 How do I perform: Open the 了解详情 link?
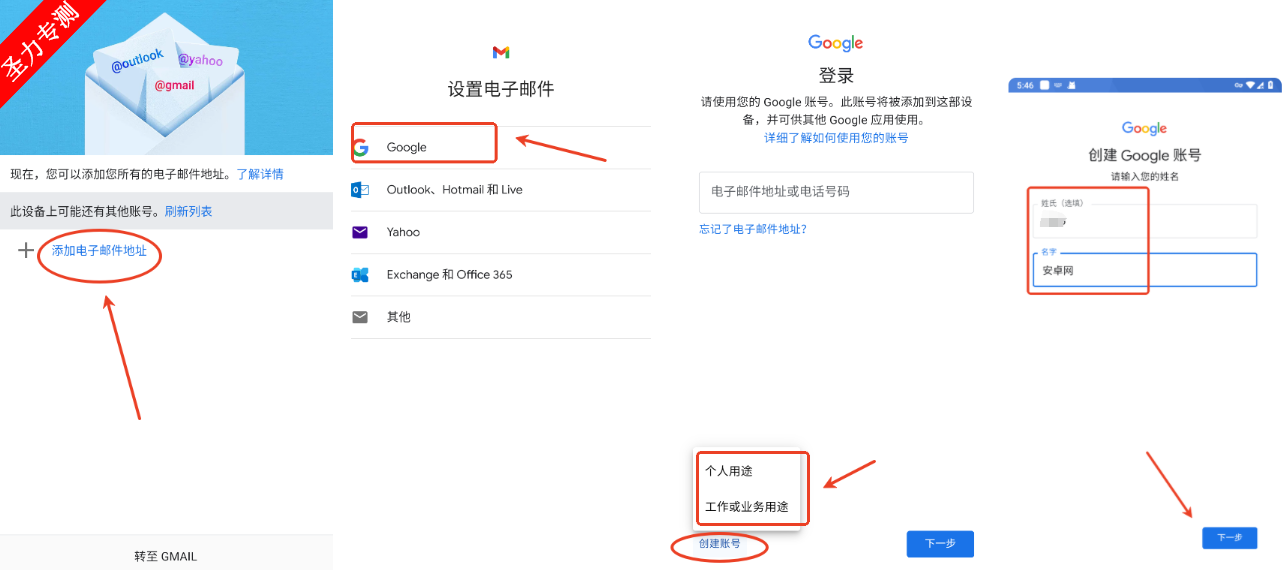pos(260,174)
